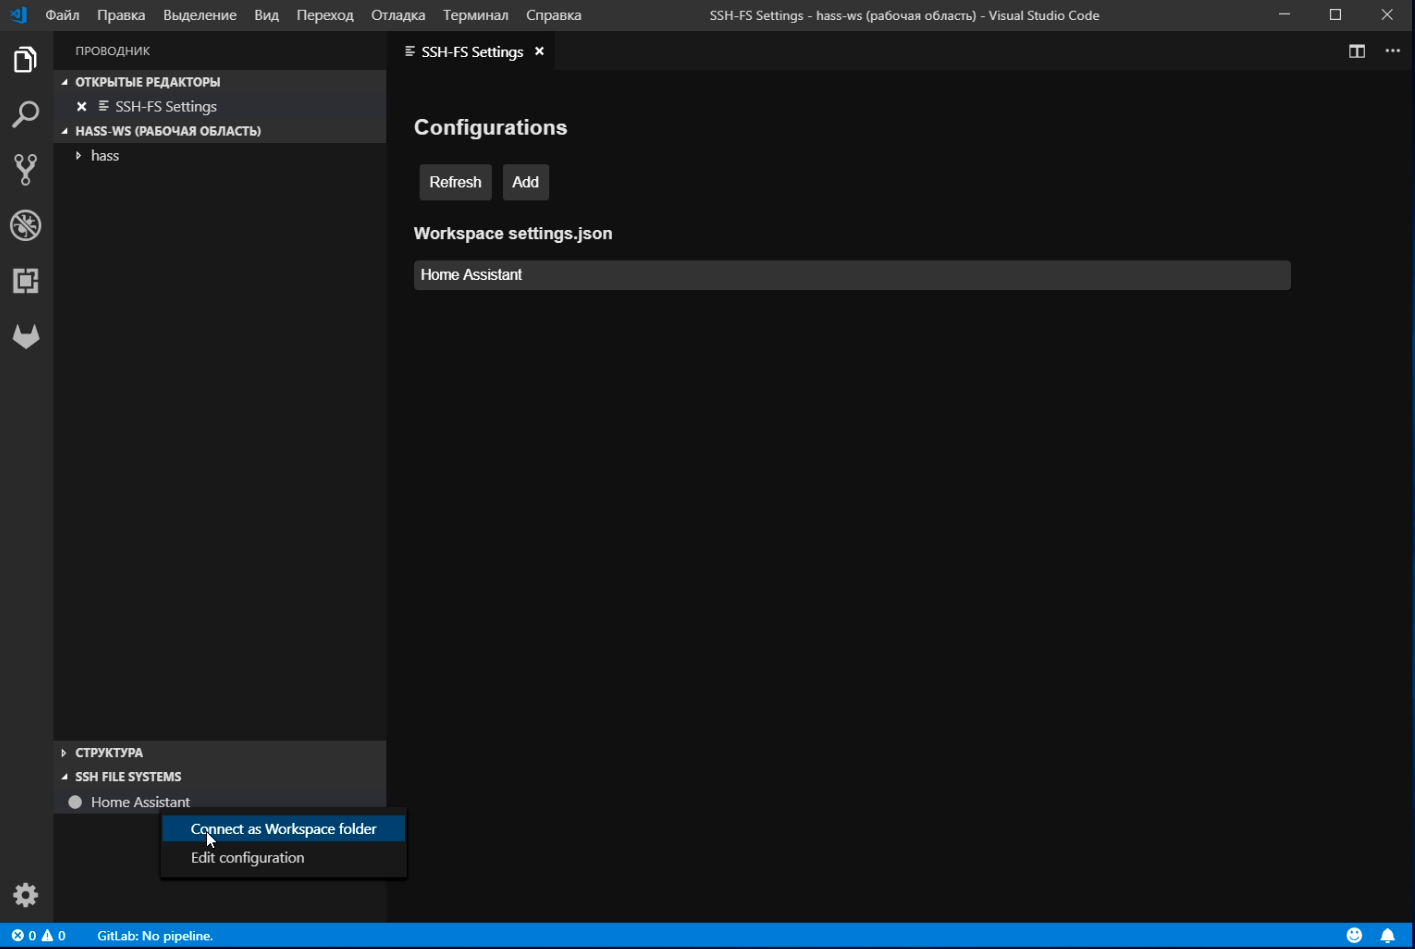The height and width of the screenshot is (949, 1415).
Task: Open the Source Control view icon
Action: pos(25,169)
